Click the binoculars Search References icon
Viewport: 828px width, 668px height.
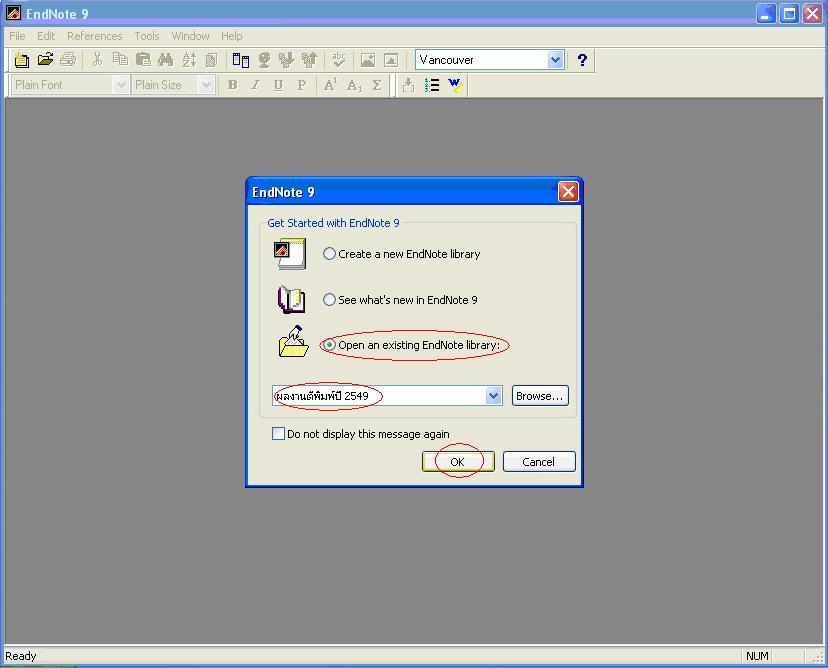pos(165,59)
